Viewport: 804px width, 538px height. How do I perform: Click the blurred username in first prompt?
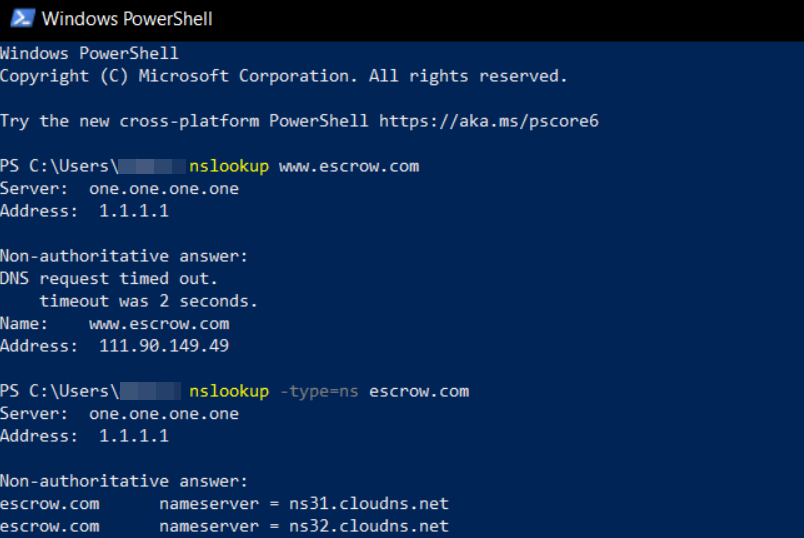[x=152, y=167]
